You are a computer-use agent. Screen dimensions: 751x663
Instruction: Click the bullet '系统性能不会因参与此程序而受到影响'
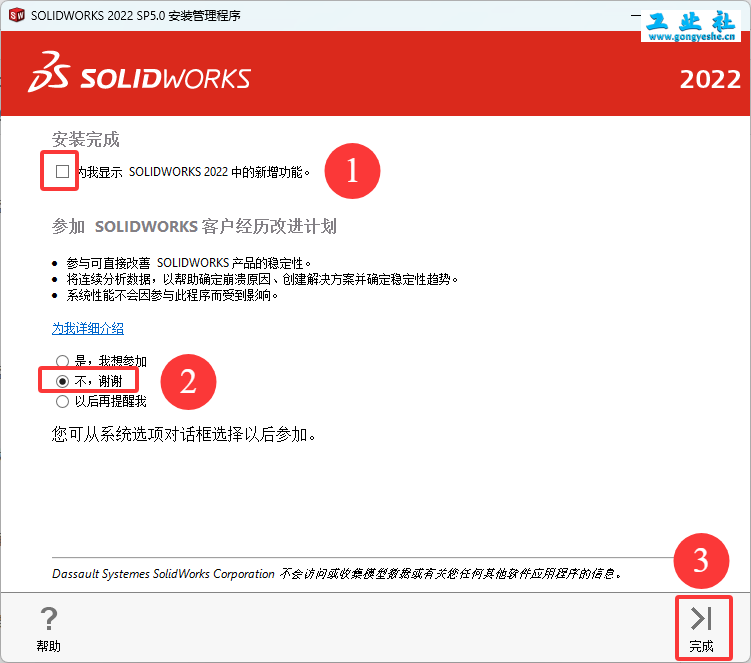pyautogui.click(x=171, y=295)
